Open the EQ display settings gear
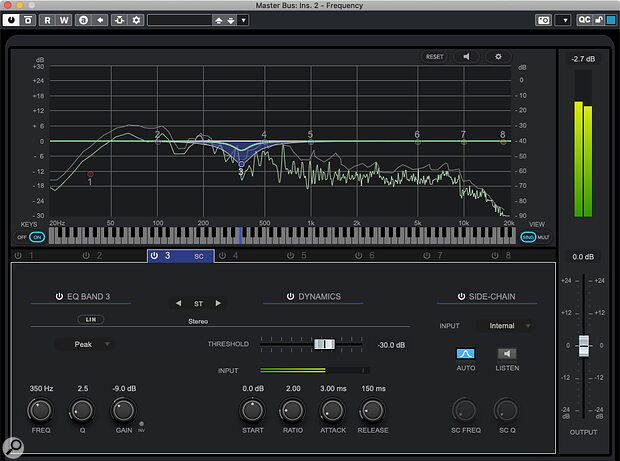This screenshot has height=461, width=620. (x=497, y=57)
